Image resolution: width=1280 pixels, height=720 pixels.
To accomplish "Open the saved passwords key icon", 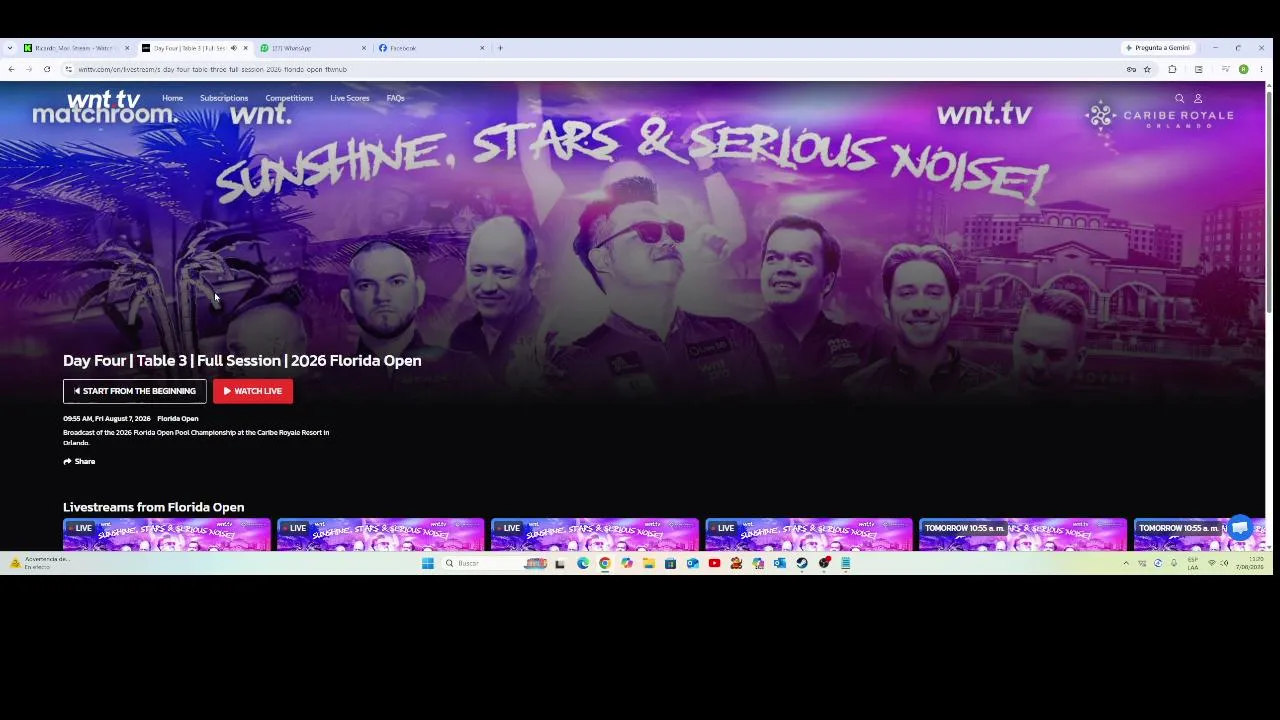I will click(1131, 69).
